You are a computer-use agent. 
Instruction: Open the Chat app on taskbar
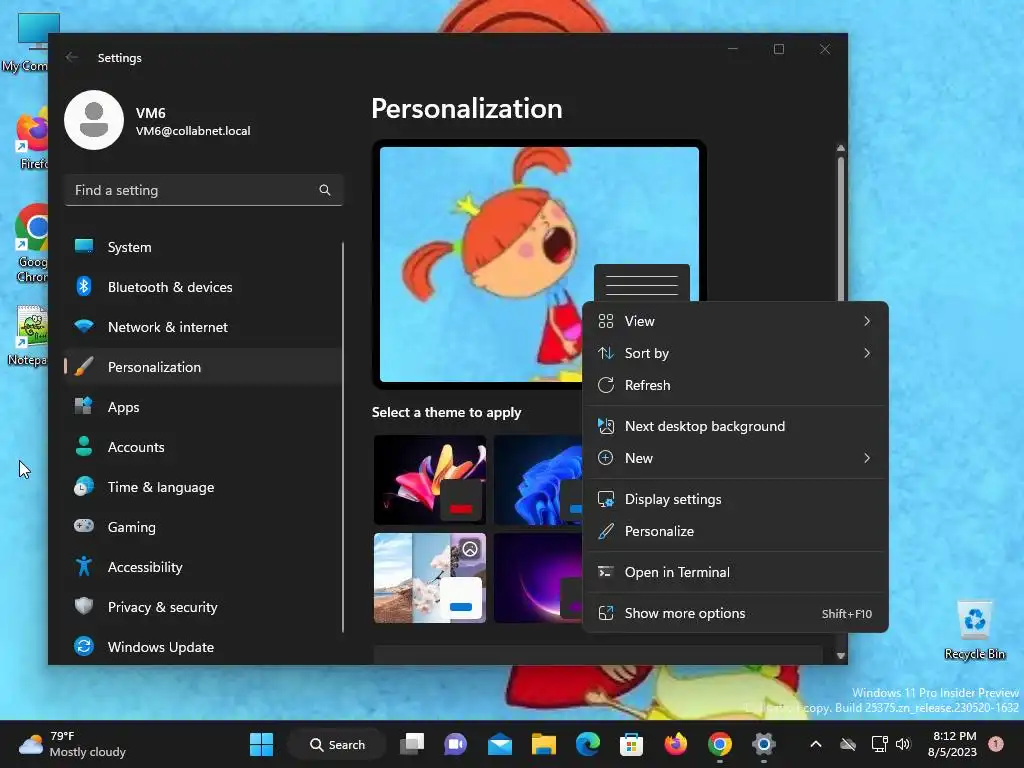(x=456, y=744)
